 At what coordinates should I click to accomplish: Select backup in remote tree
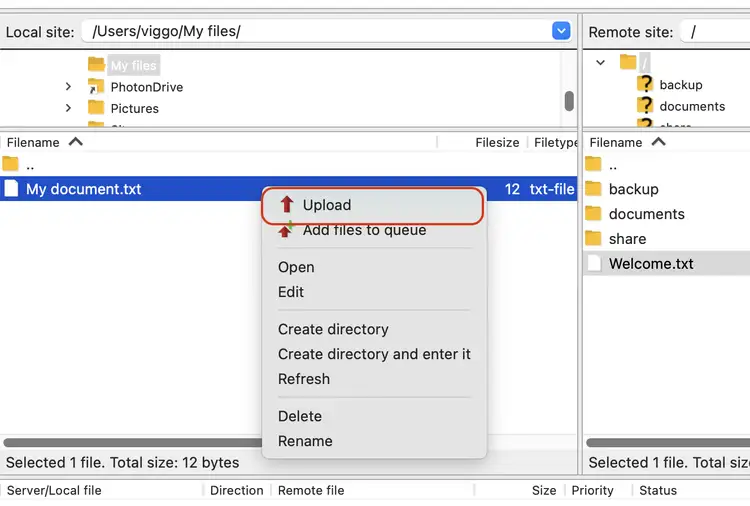click(x=681, y=85)
